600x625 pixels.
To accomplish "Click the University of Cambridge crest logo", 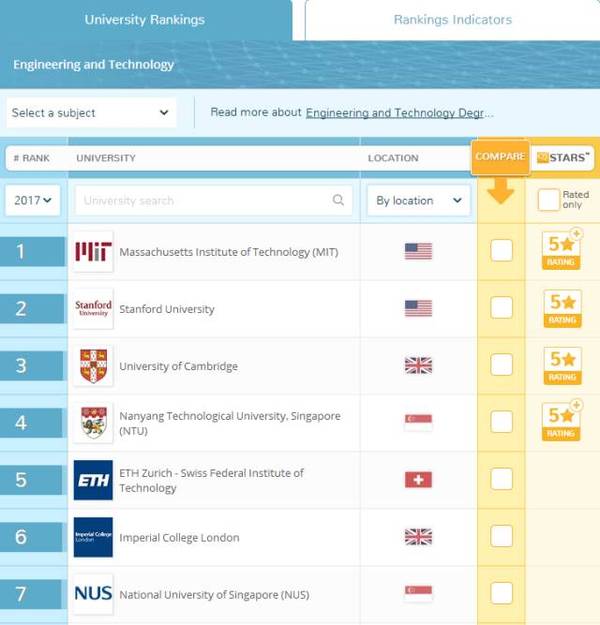I will pyautogui.click(x=93, y=366).
